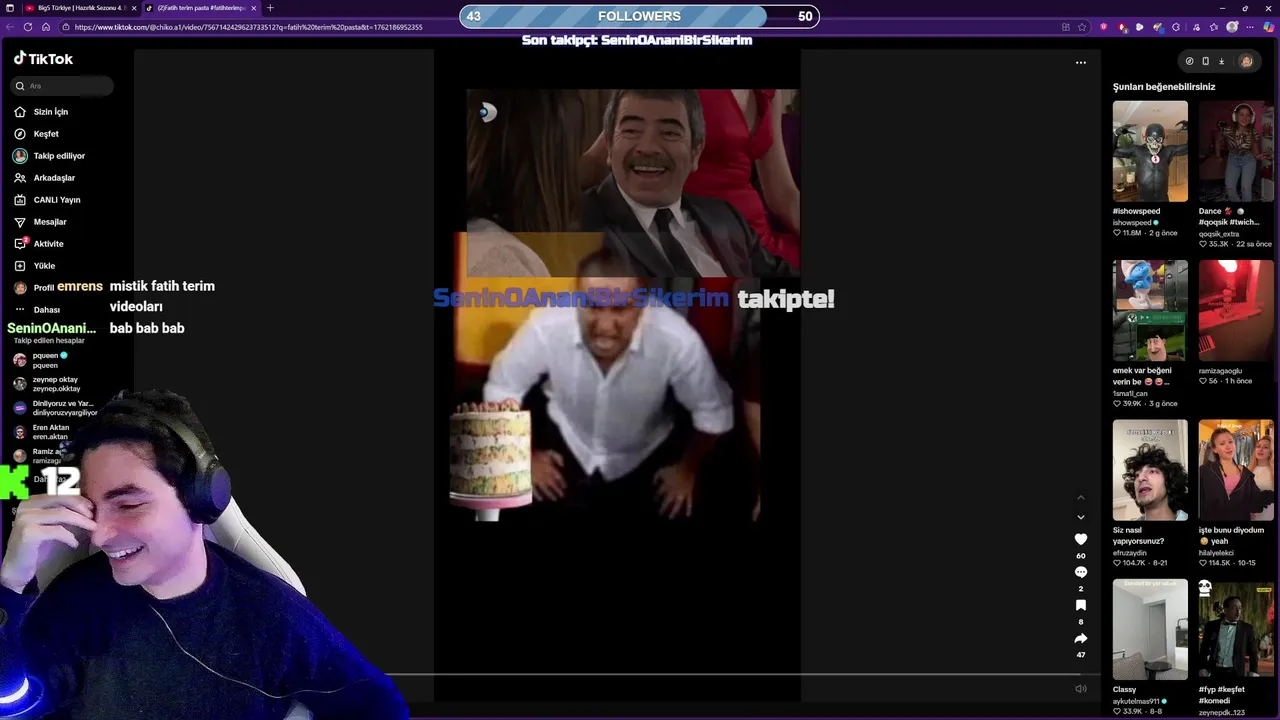Image resolution: width=1280 pixels, height=720 pixels.
Task: Open the profile avatar in the top-right pill
Action: pos(1246,61)
